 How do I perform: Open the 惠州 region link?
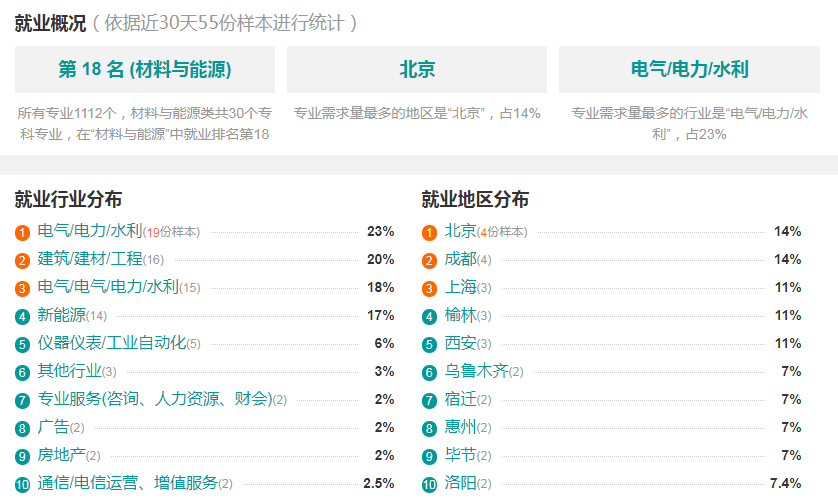point(460,427)
